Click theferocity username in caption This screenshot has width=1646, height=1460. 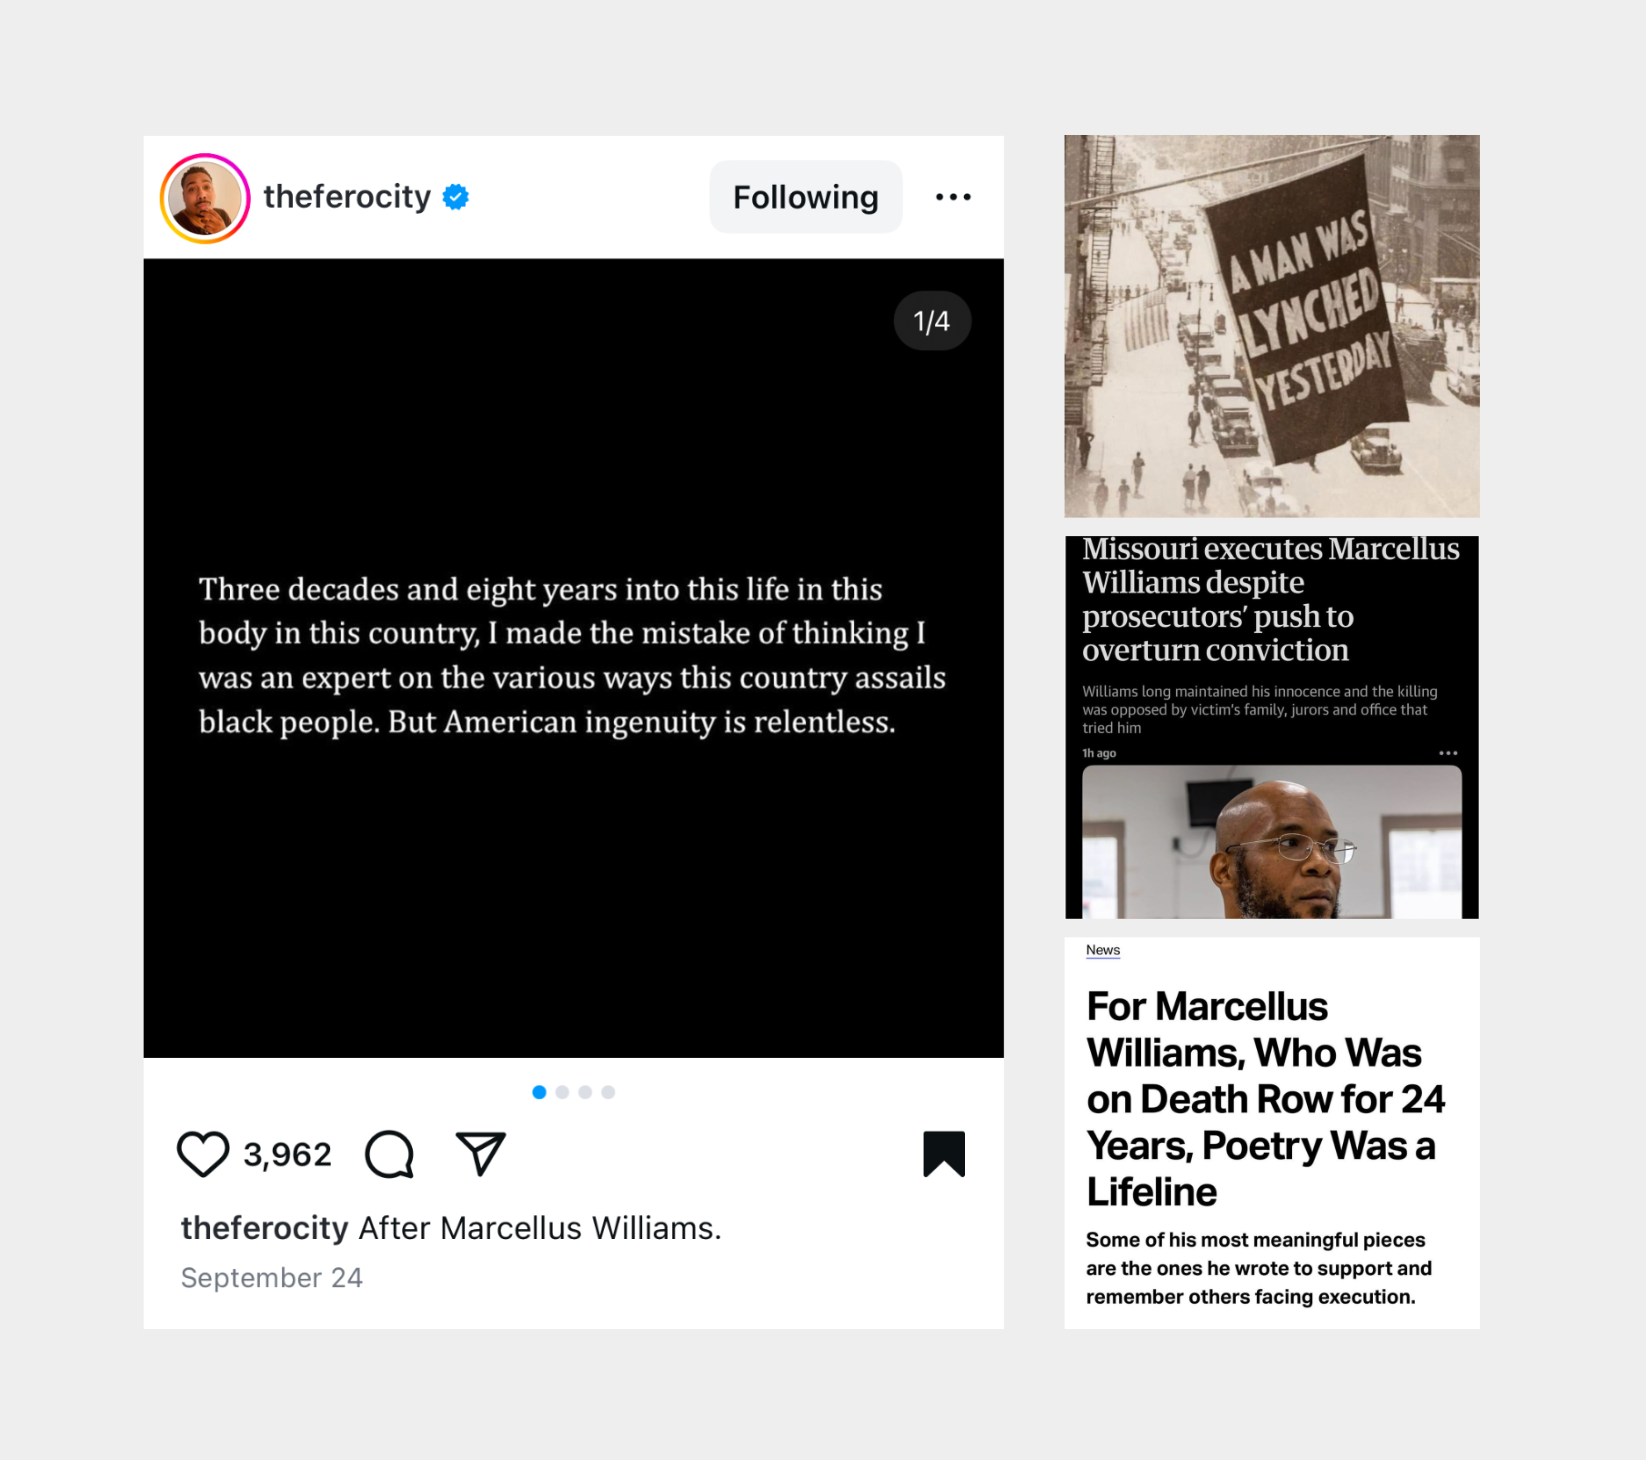click(x=265, y=1228)
